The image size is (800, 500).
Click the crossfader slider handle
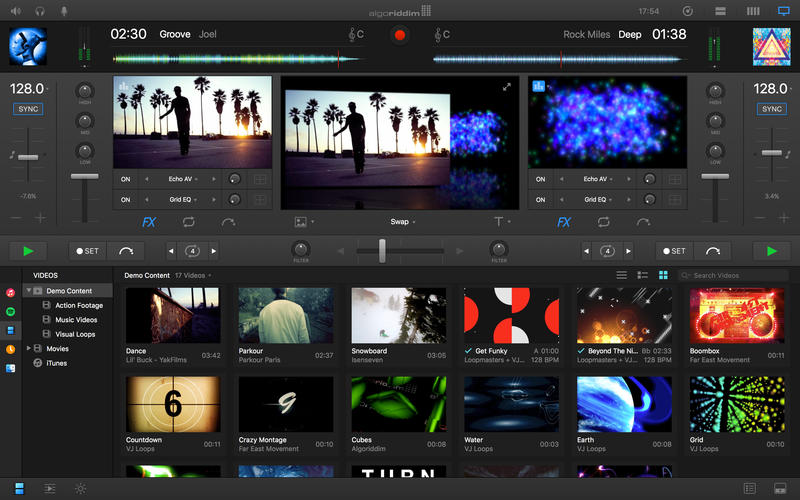(382, 250)
